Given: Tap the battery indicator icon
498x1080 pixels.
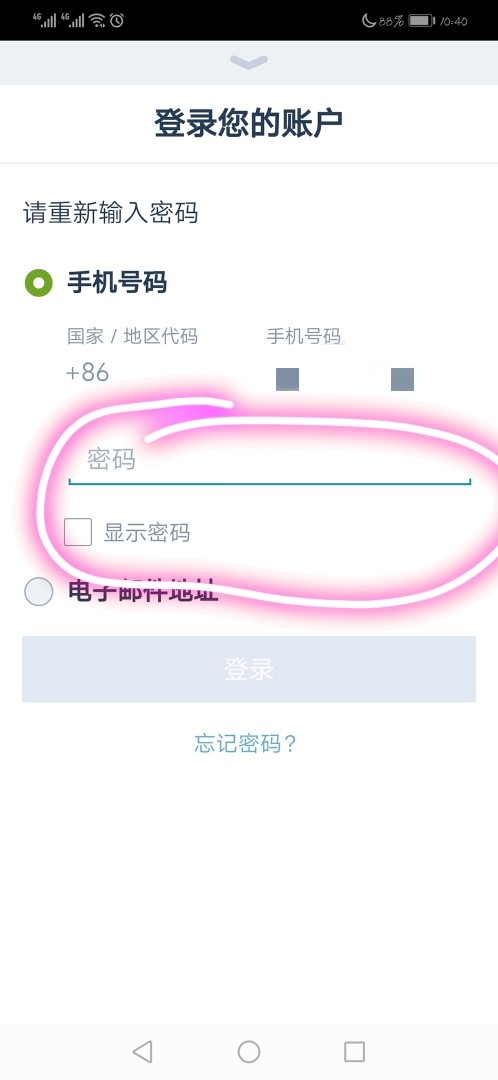Looking at the screenshot, I should pyautogui.click(x=422, y=21).
